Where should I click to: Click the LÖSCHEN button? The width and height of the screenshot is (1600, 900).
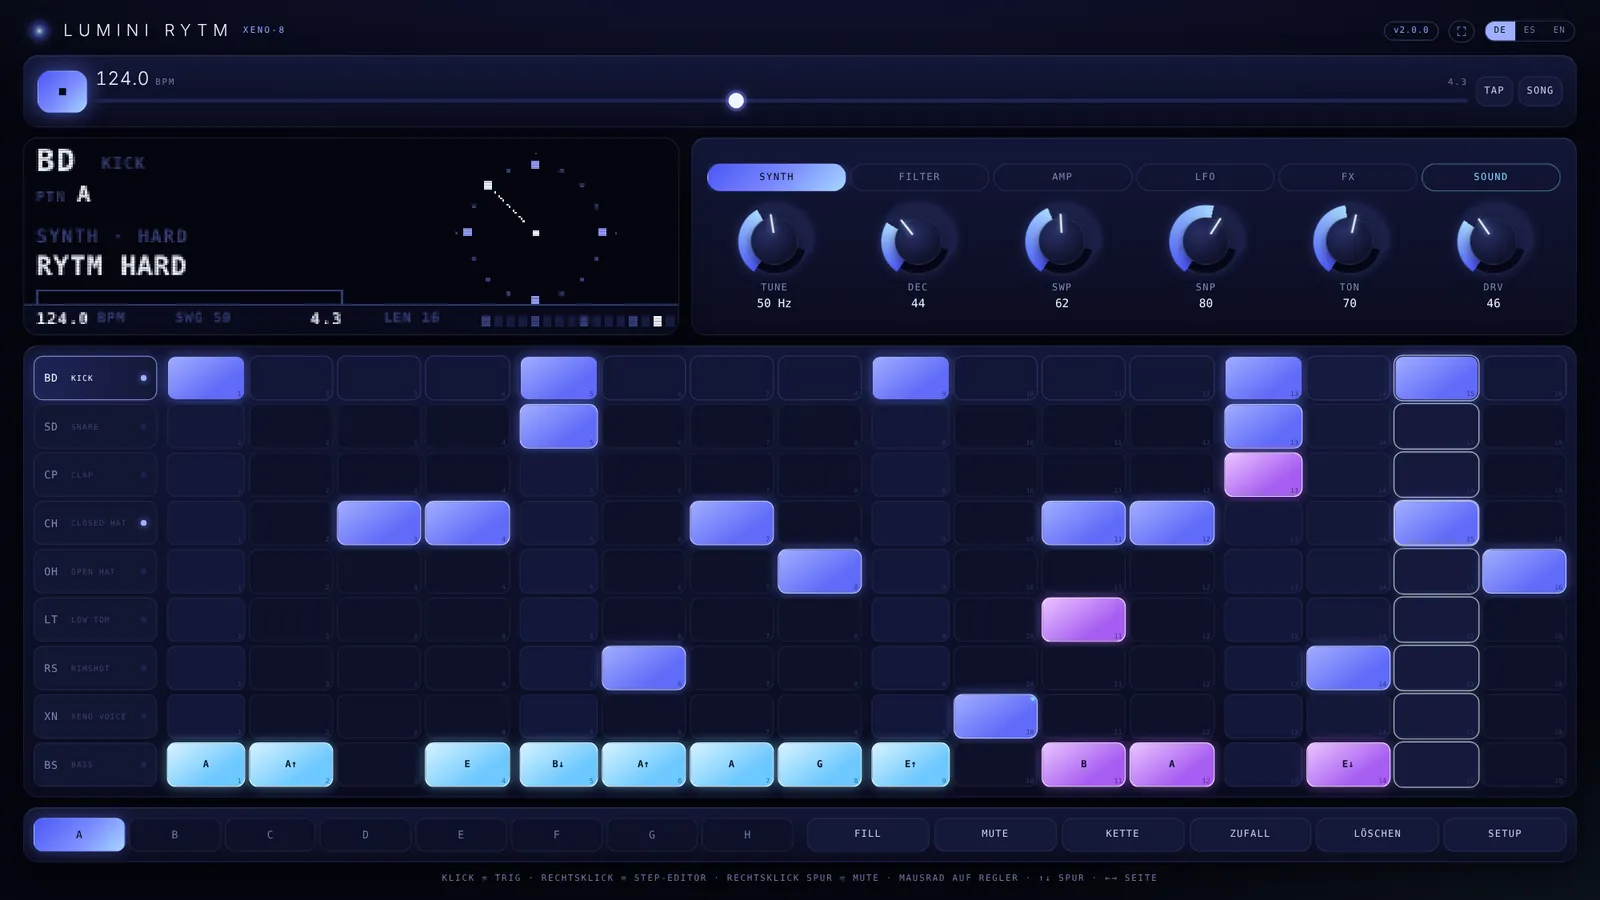coord(1377,834)
